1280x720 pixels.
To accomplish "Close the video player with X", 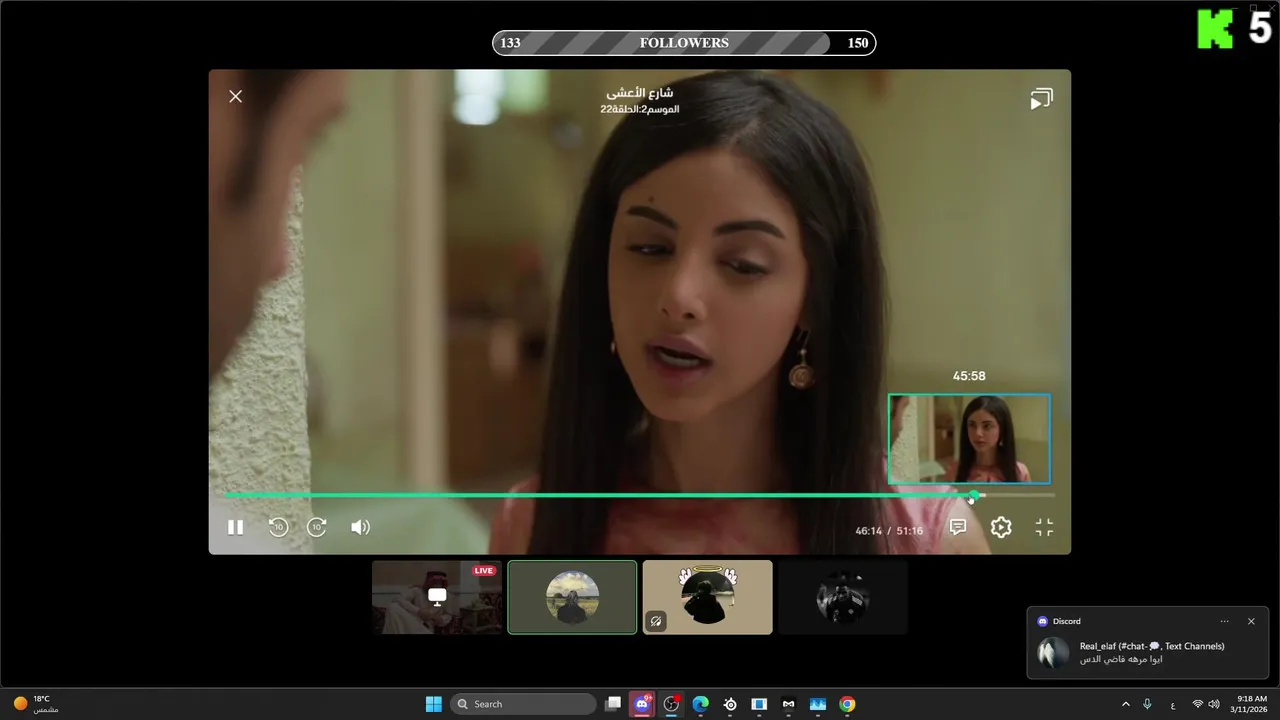I will coord(235,96).
